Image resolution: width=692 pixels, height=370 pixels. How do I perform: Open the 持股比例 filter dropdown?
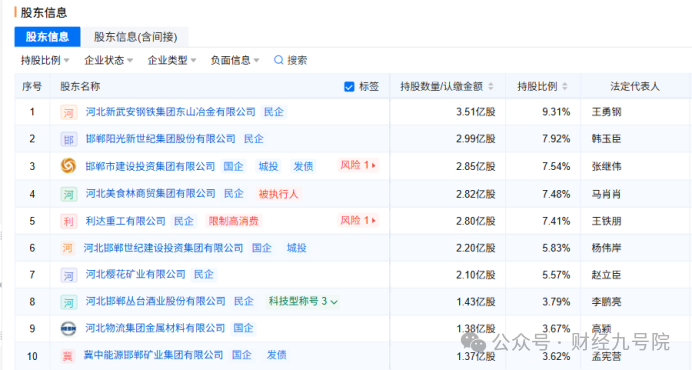tap(45, 60)
